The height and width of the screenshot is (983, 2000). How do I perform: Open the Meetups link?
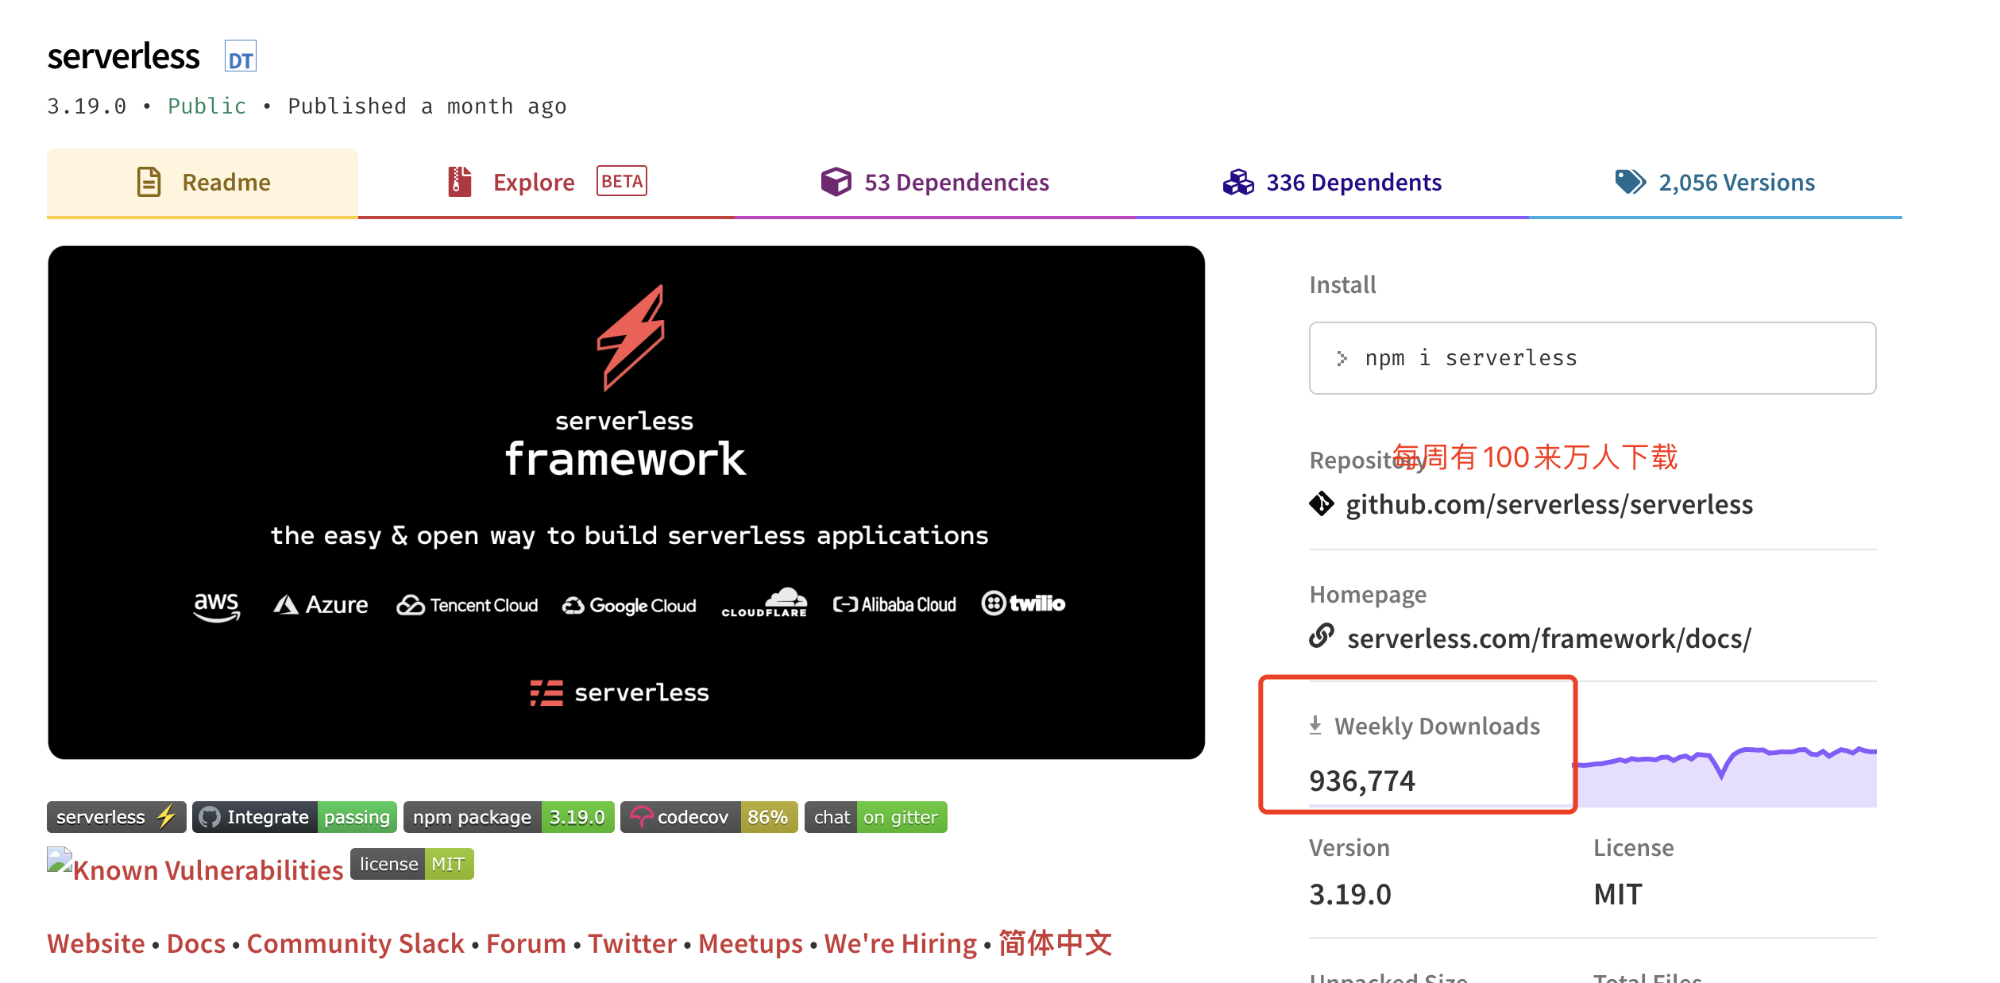click(x=750, y=944)
